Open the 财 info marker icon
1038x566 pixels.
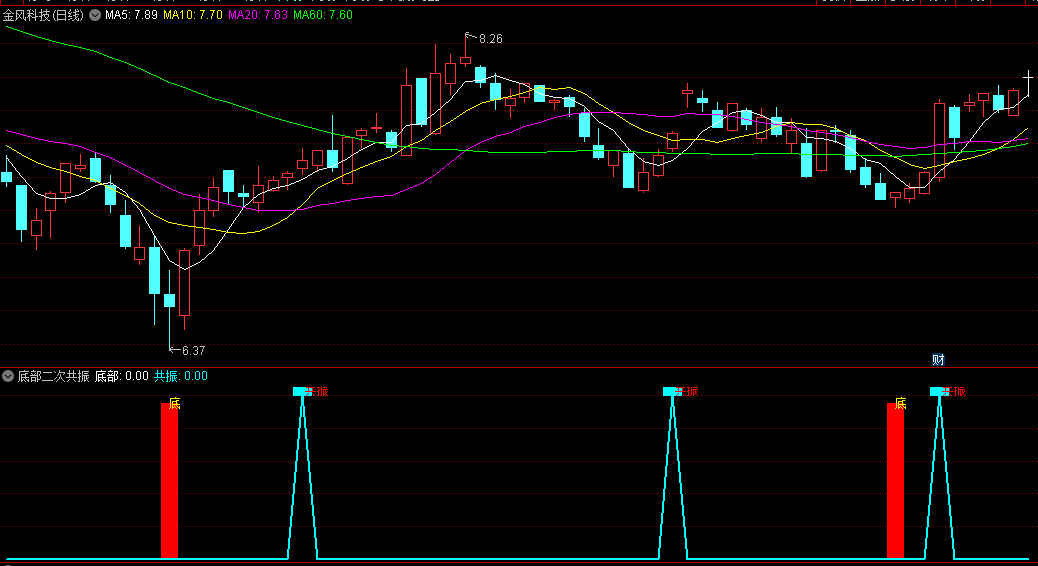[938, 359]
